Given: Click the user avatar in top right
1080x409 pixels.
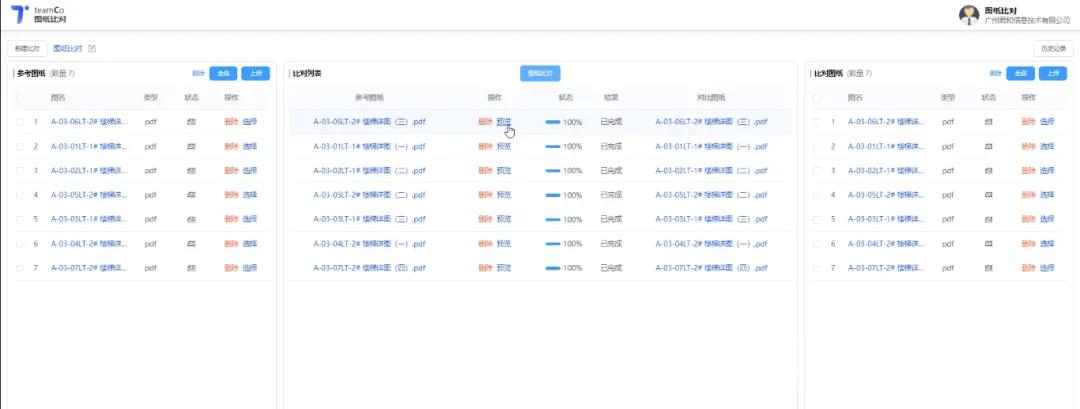Looking at the screenshot, I should pyautogui.click(x=968, y=14).
